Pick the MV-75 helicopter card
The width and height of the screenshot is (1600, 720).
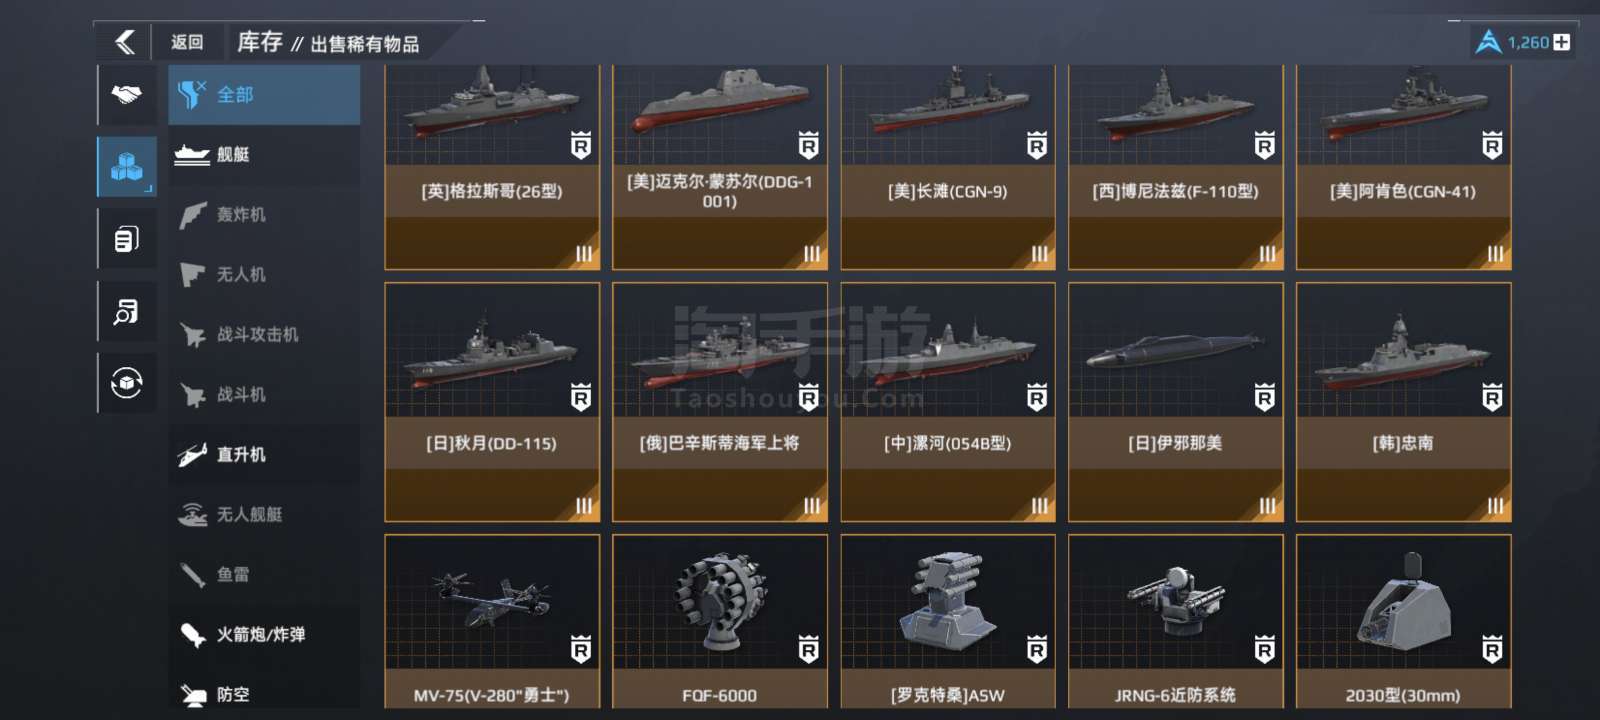tap(492, 622)
